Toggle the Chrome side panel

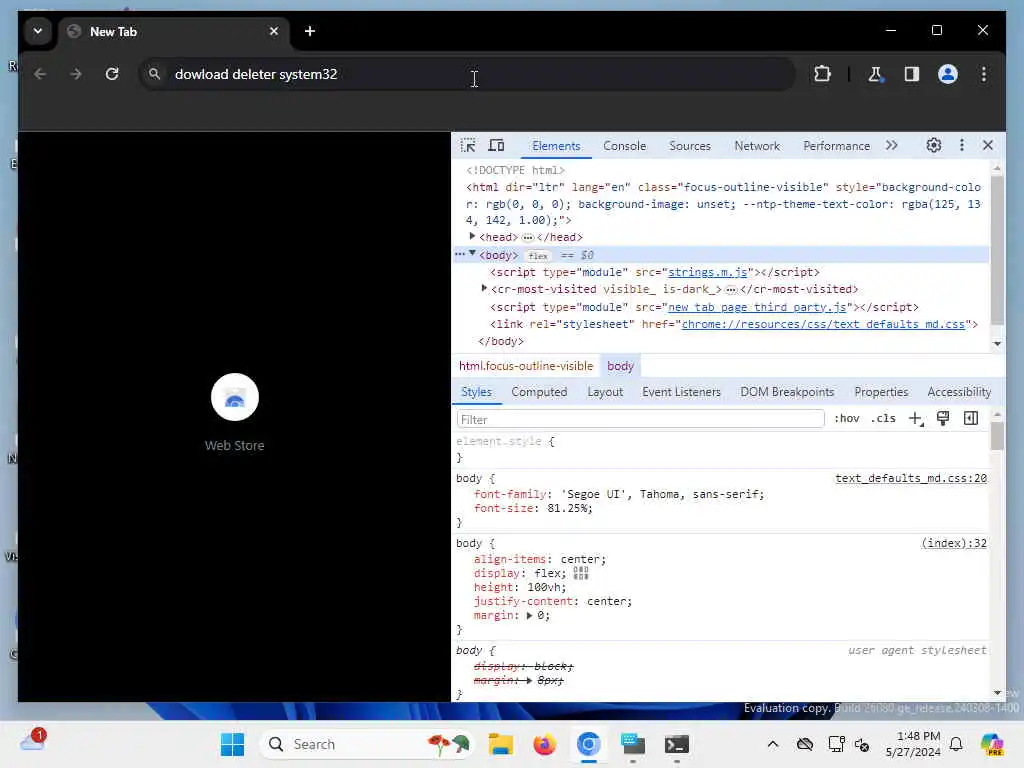[x=912, y=74]
